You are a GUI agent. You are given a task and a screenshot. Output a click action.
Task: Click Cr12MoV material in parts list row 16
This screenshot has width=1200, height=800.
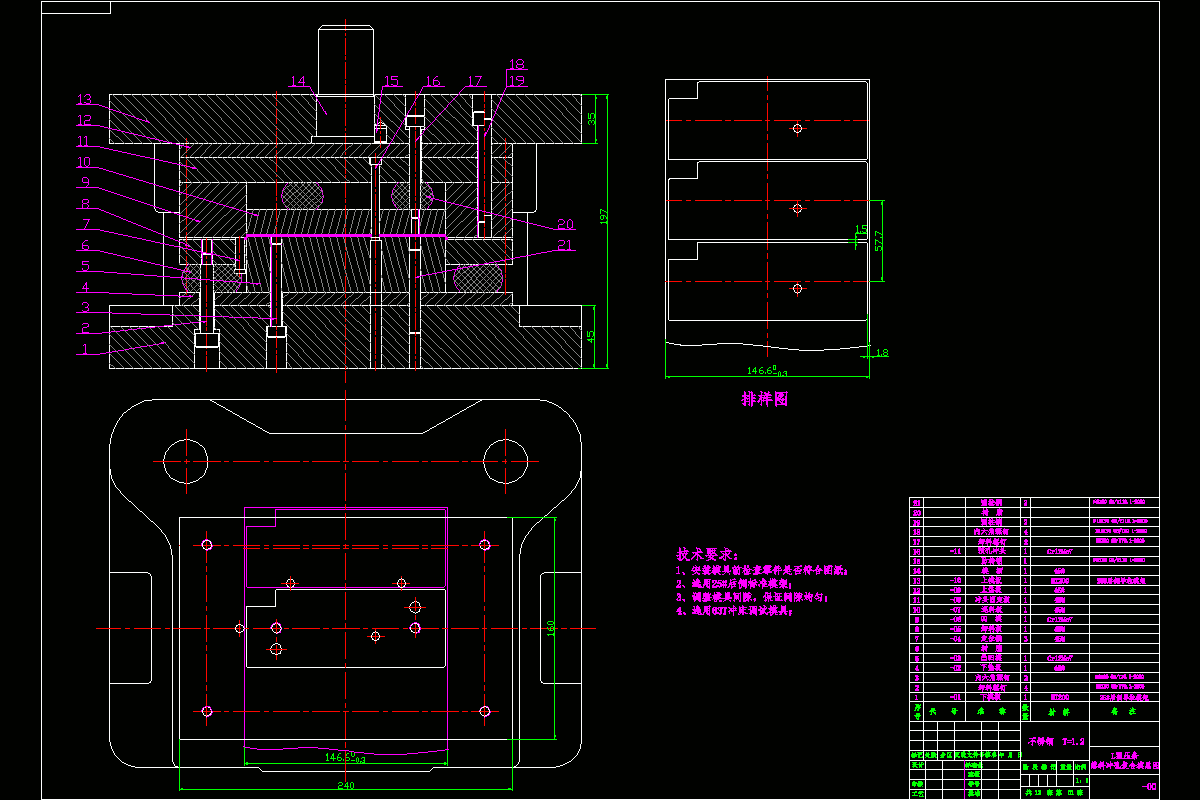1059,551
